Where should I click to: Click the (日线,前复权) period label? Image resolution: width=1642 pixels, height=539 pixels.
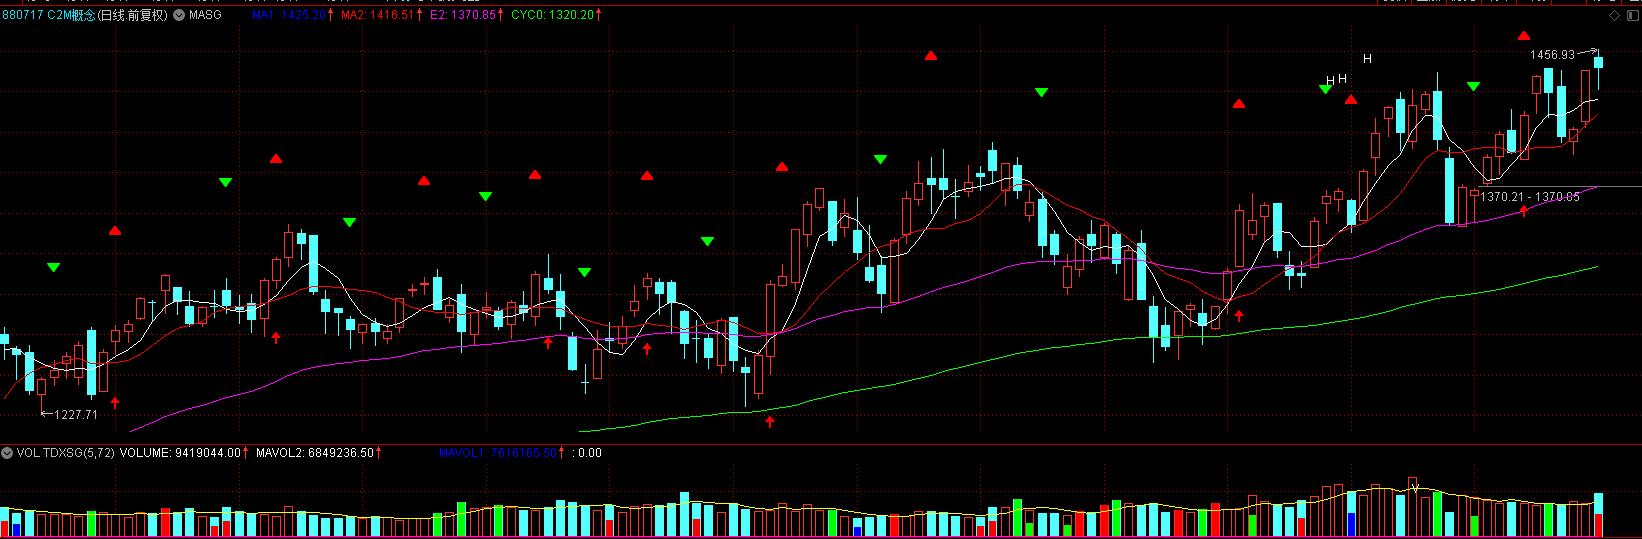tap(134, 16)
